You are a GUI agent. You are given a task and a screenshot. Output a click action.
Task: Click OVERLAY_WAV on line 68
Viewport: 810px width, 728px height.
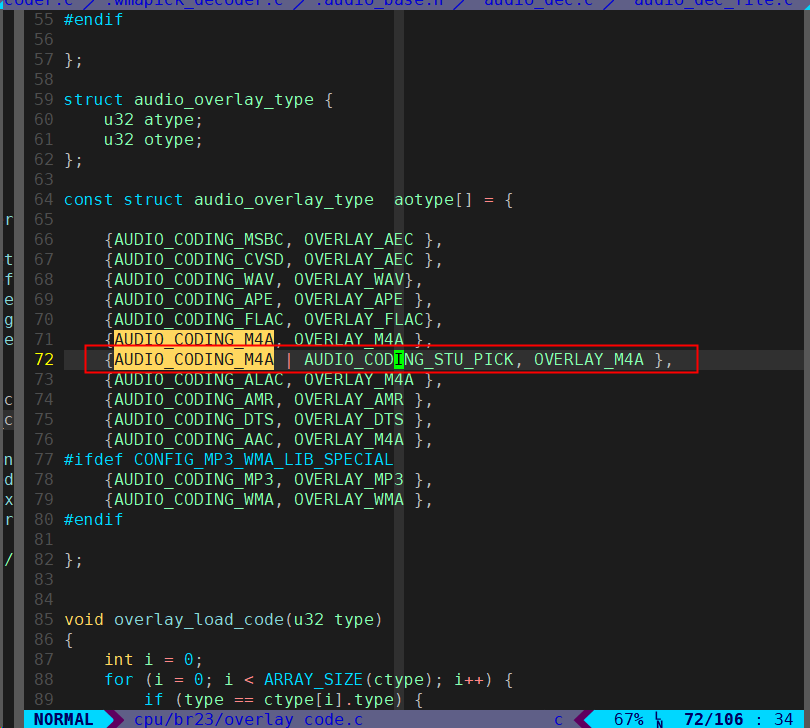point(349,280)
